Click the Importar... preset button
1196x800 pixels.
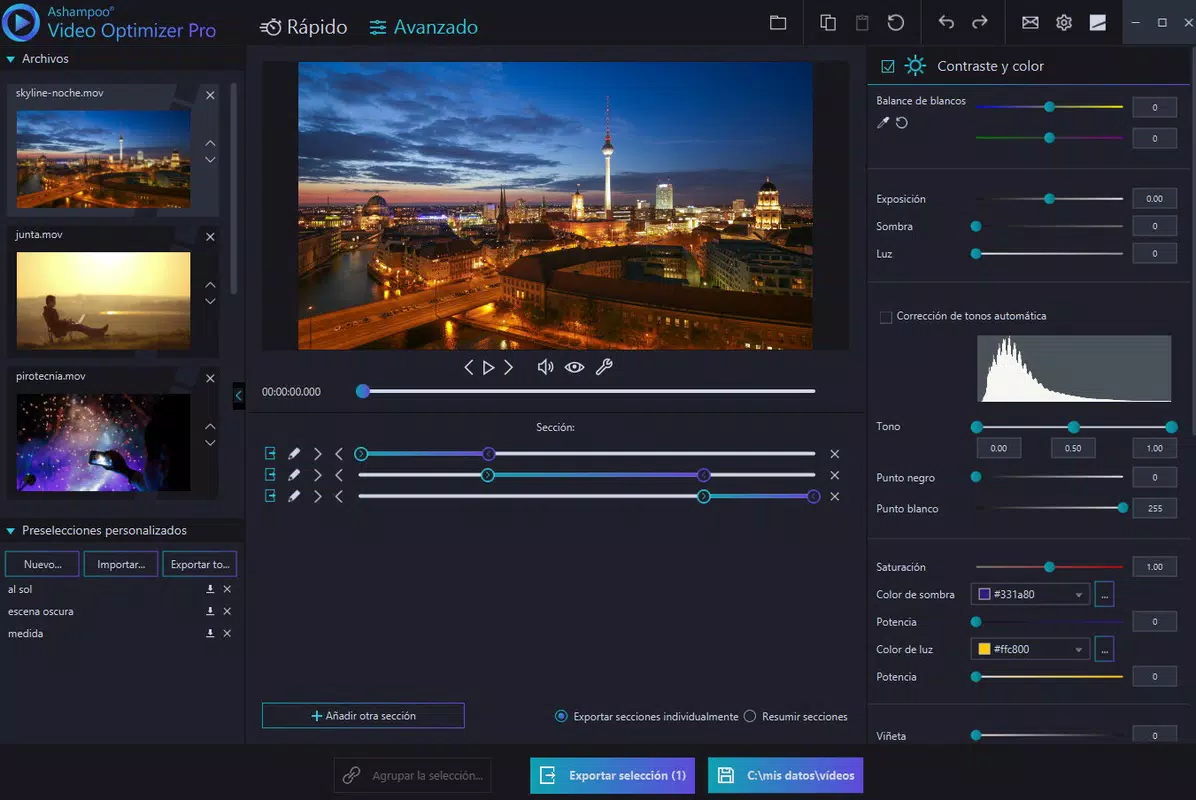pos(121,564)
